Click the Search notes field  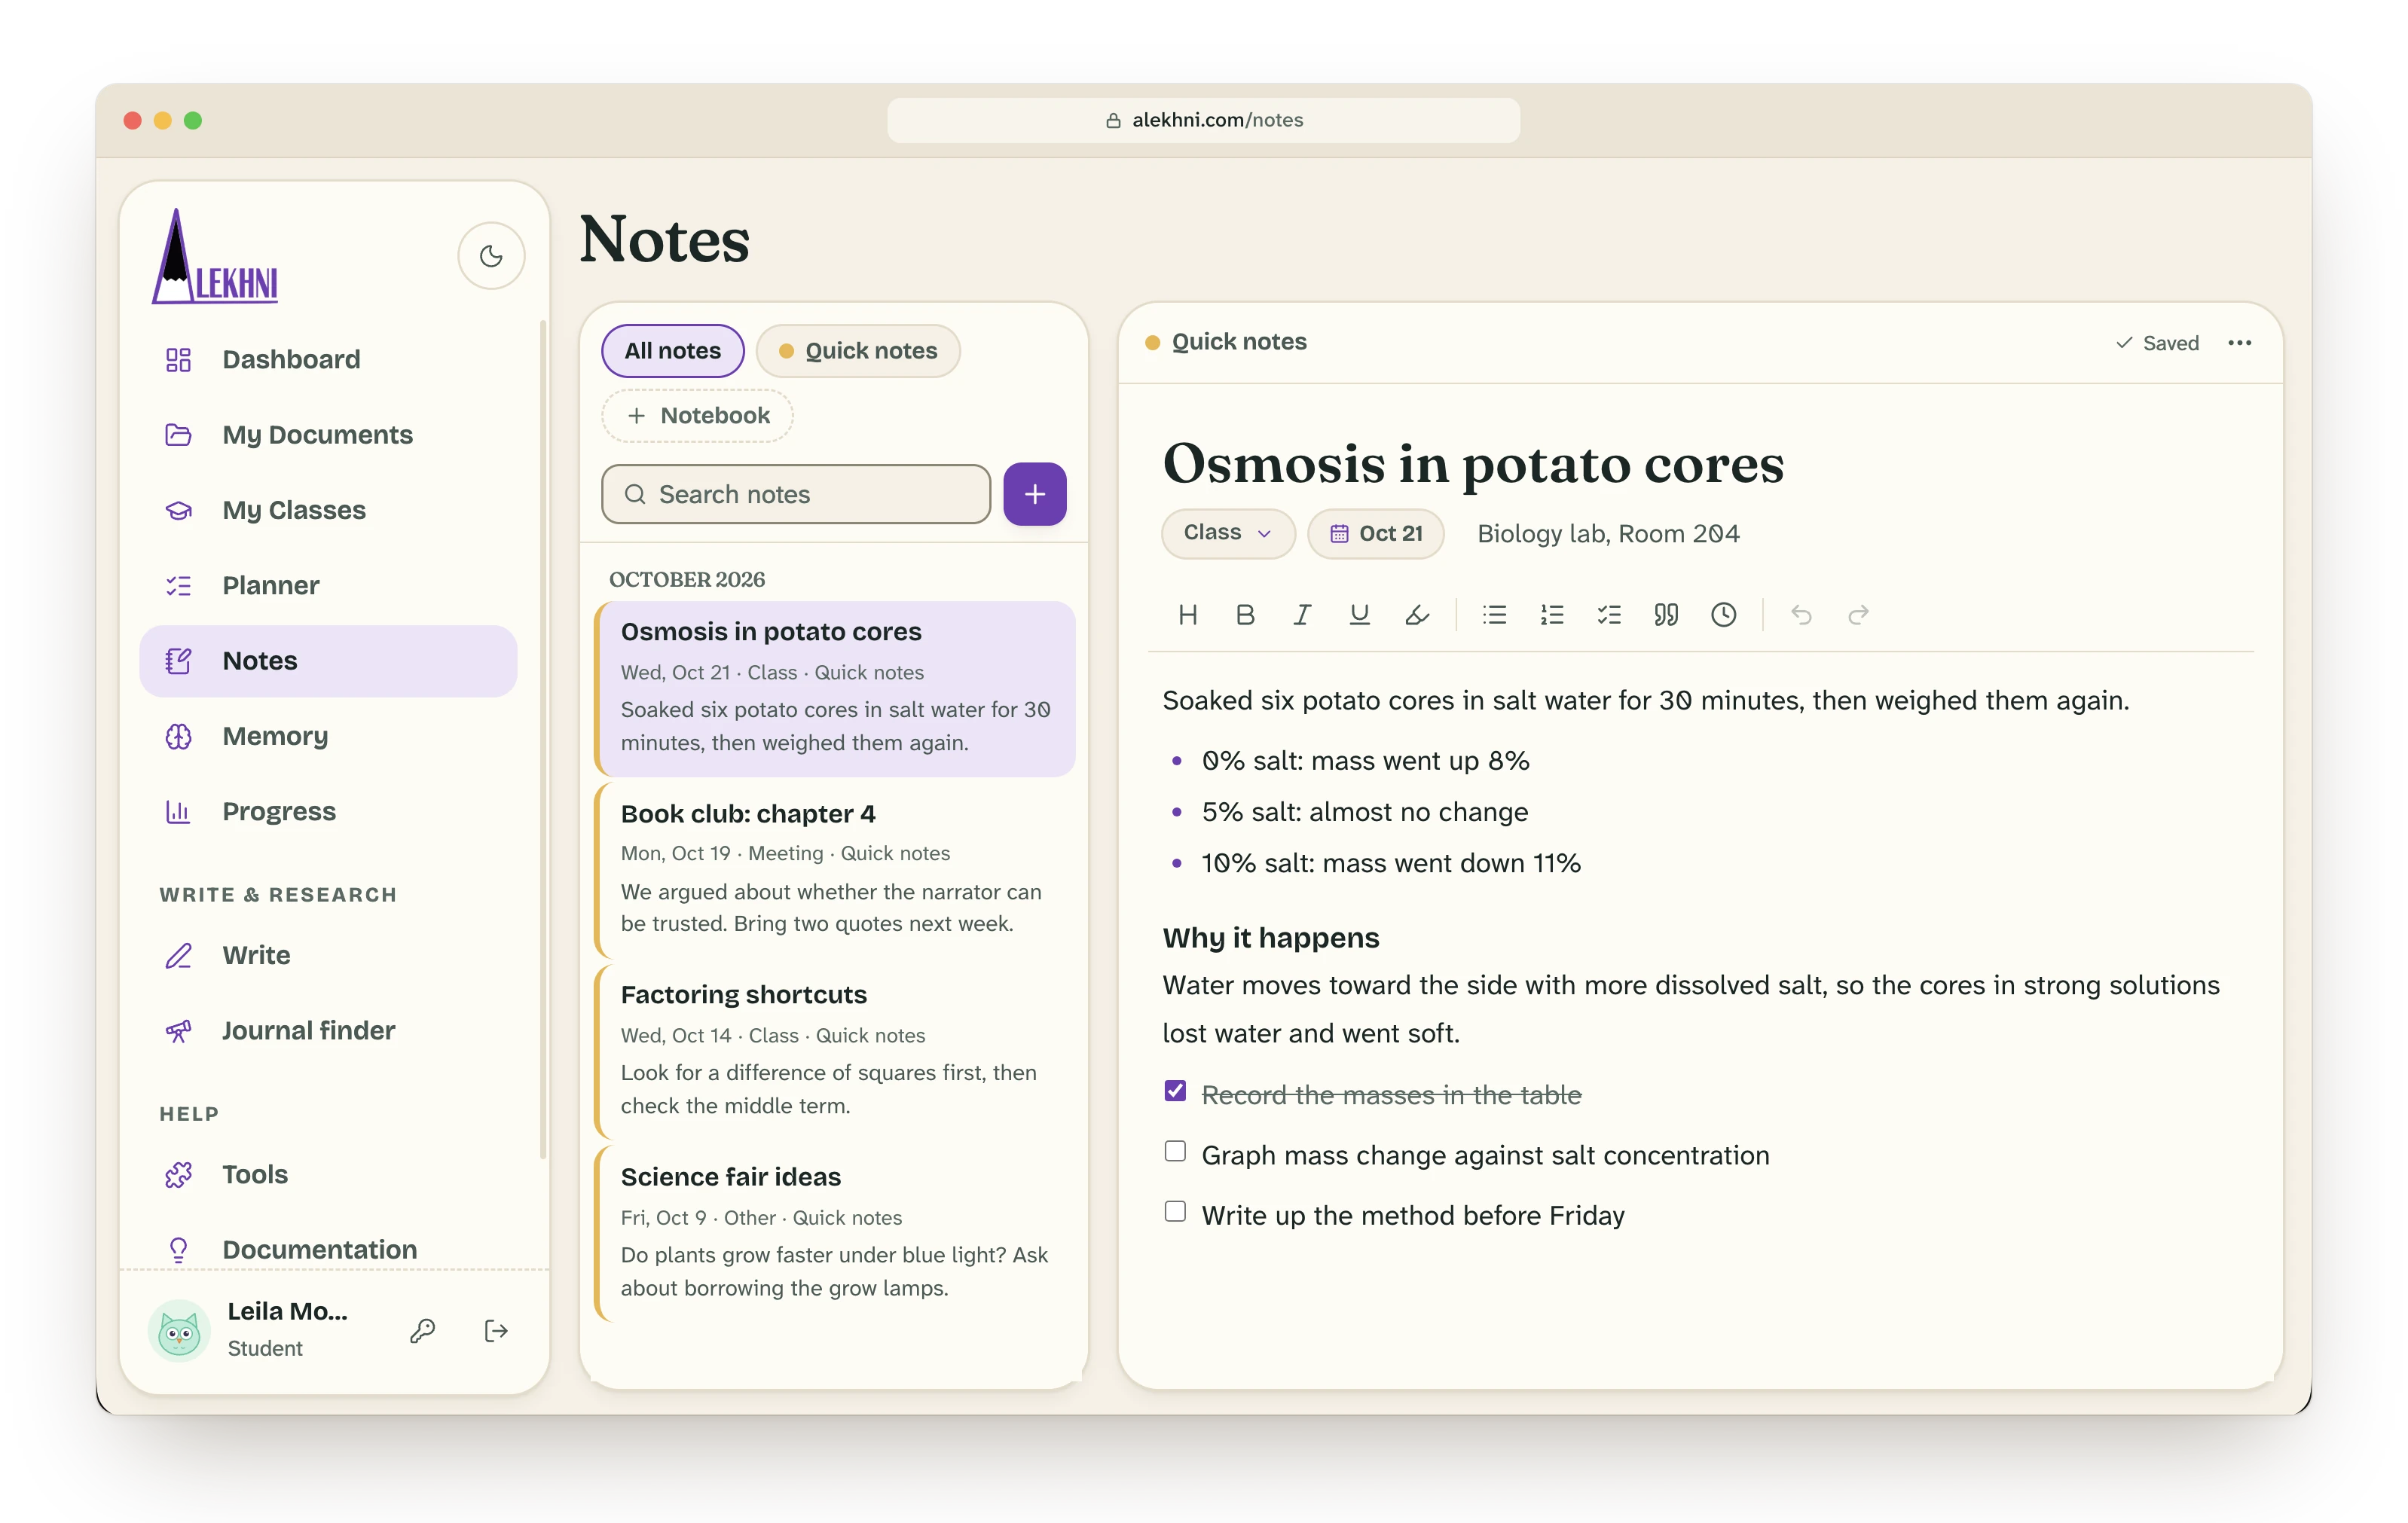(x=796, y=494)
